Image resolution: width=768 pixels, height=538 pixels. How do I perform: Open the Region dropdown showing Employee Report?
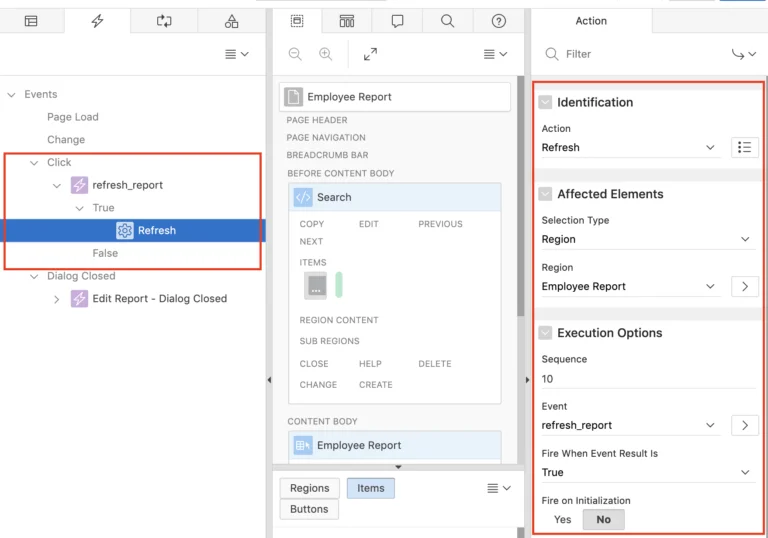click(630, 287)
